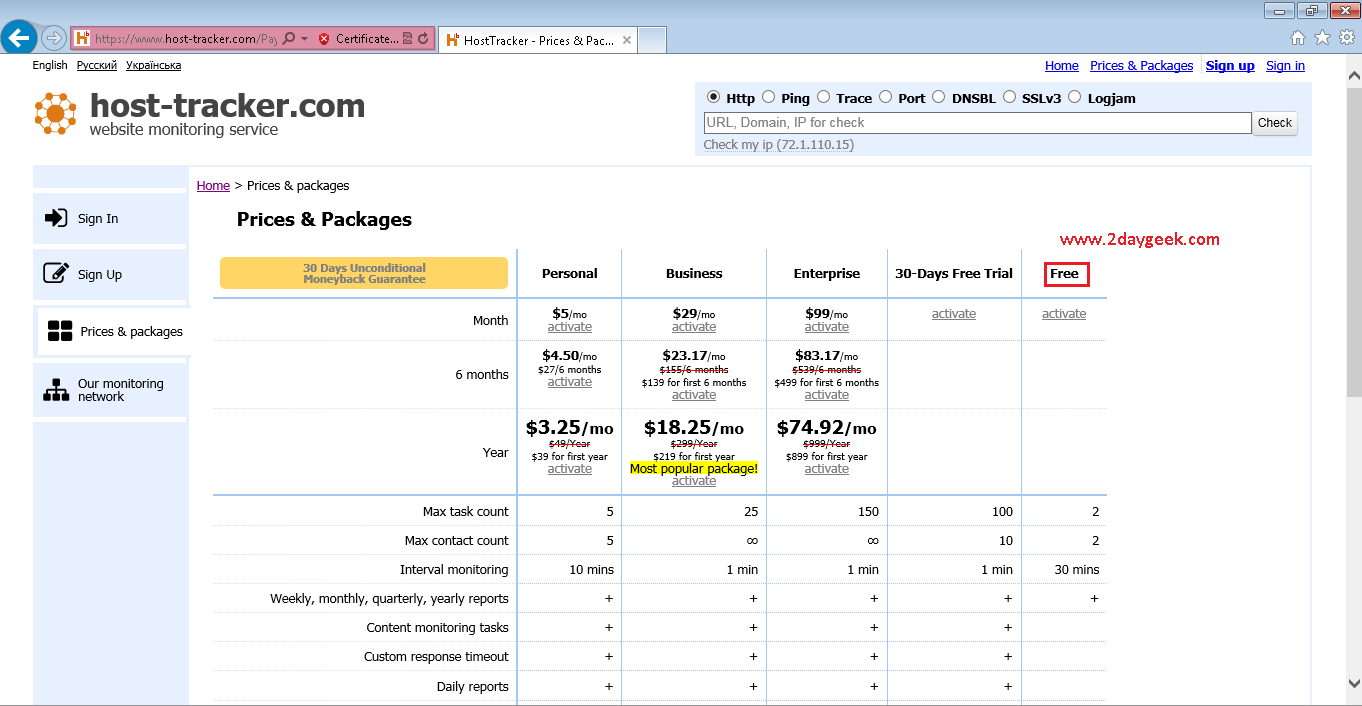The width and height of the screenshot is (1362, 706).
Task: Activate the Personal 6 months plan
Action: [570, 382]
